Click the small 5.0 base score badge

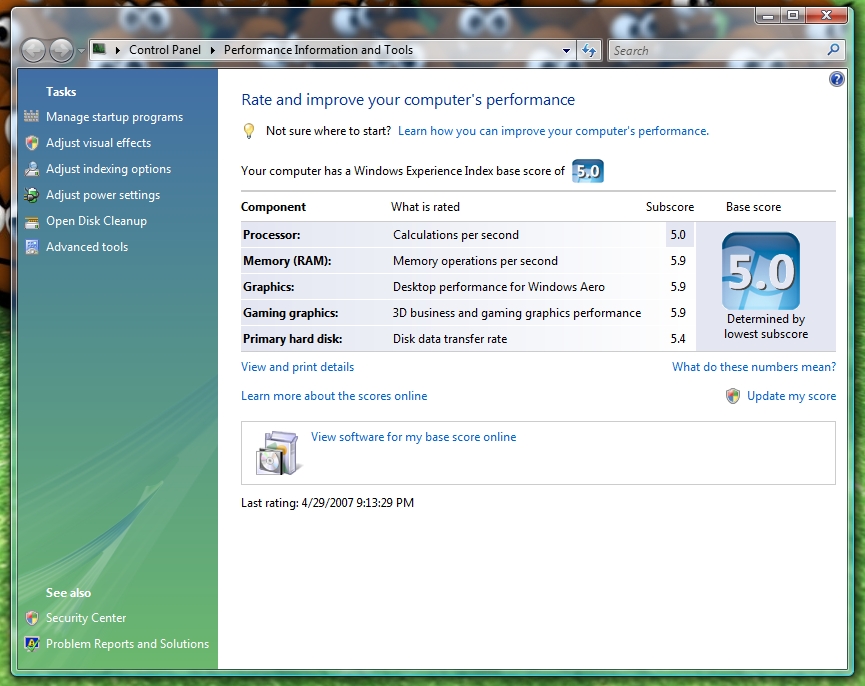point(588,171)
